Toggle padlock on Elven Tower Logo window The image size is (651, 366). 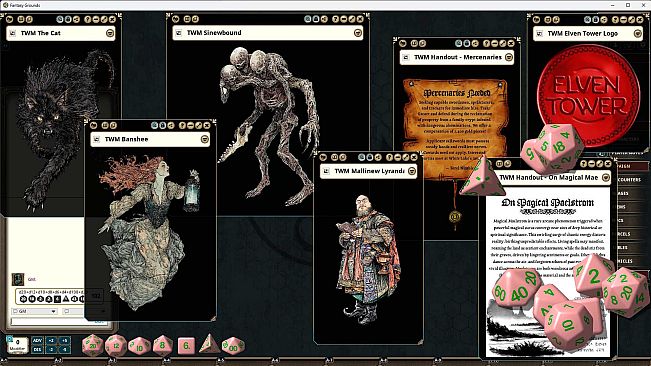[596, 20]
